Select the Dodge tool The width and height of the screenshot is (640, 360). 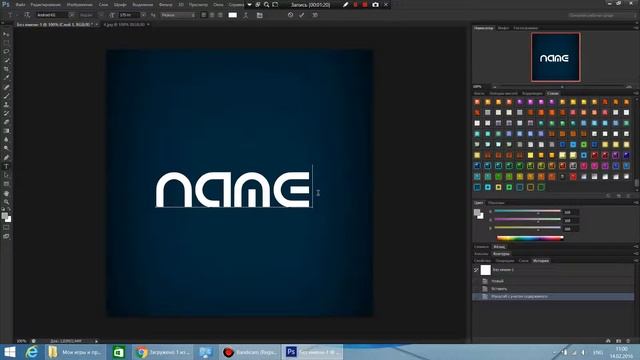coord(6,148)
